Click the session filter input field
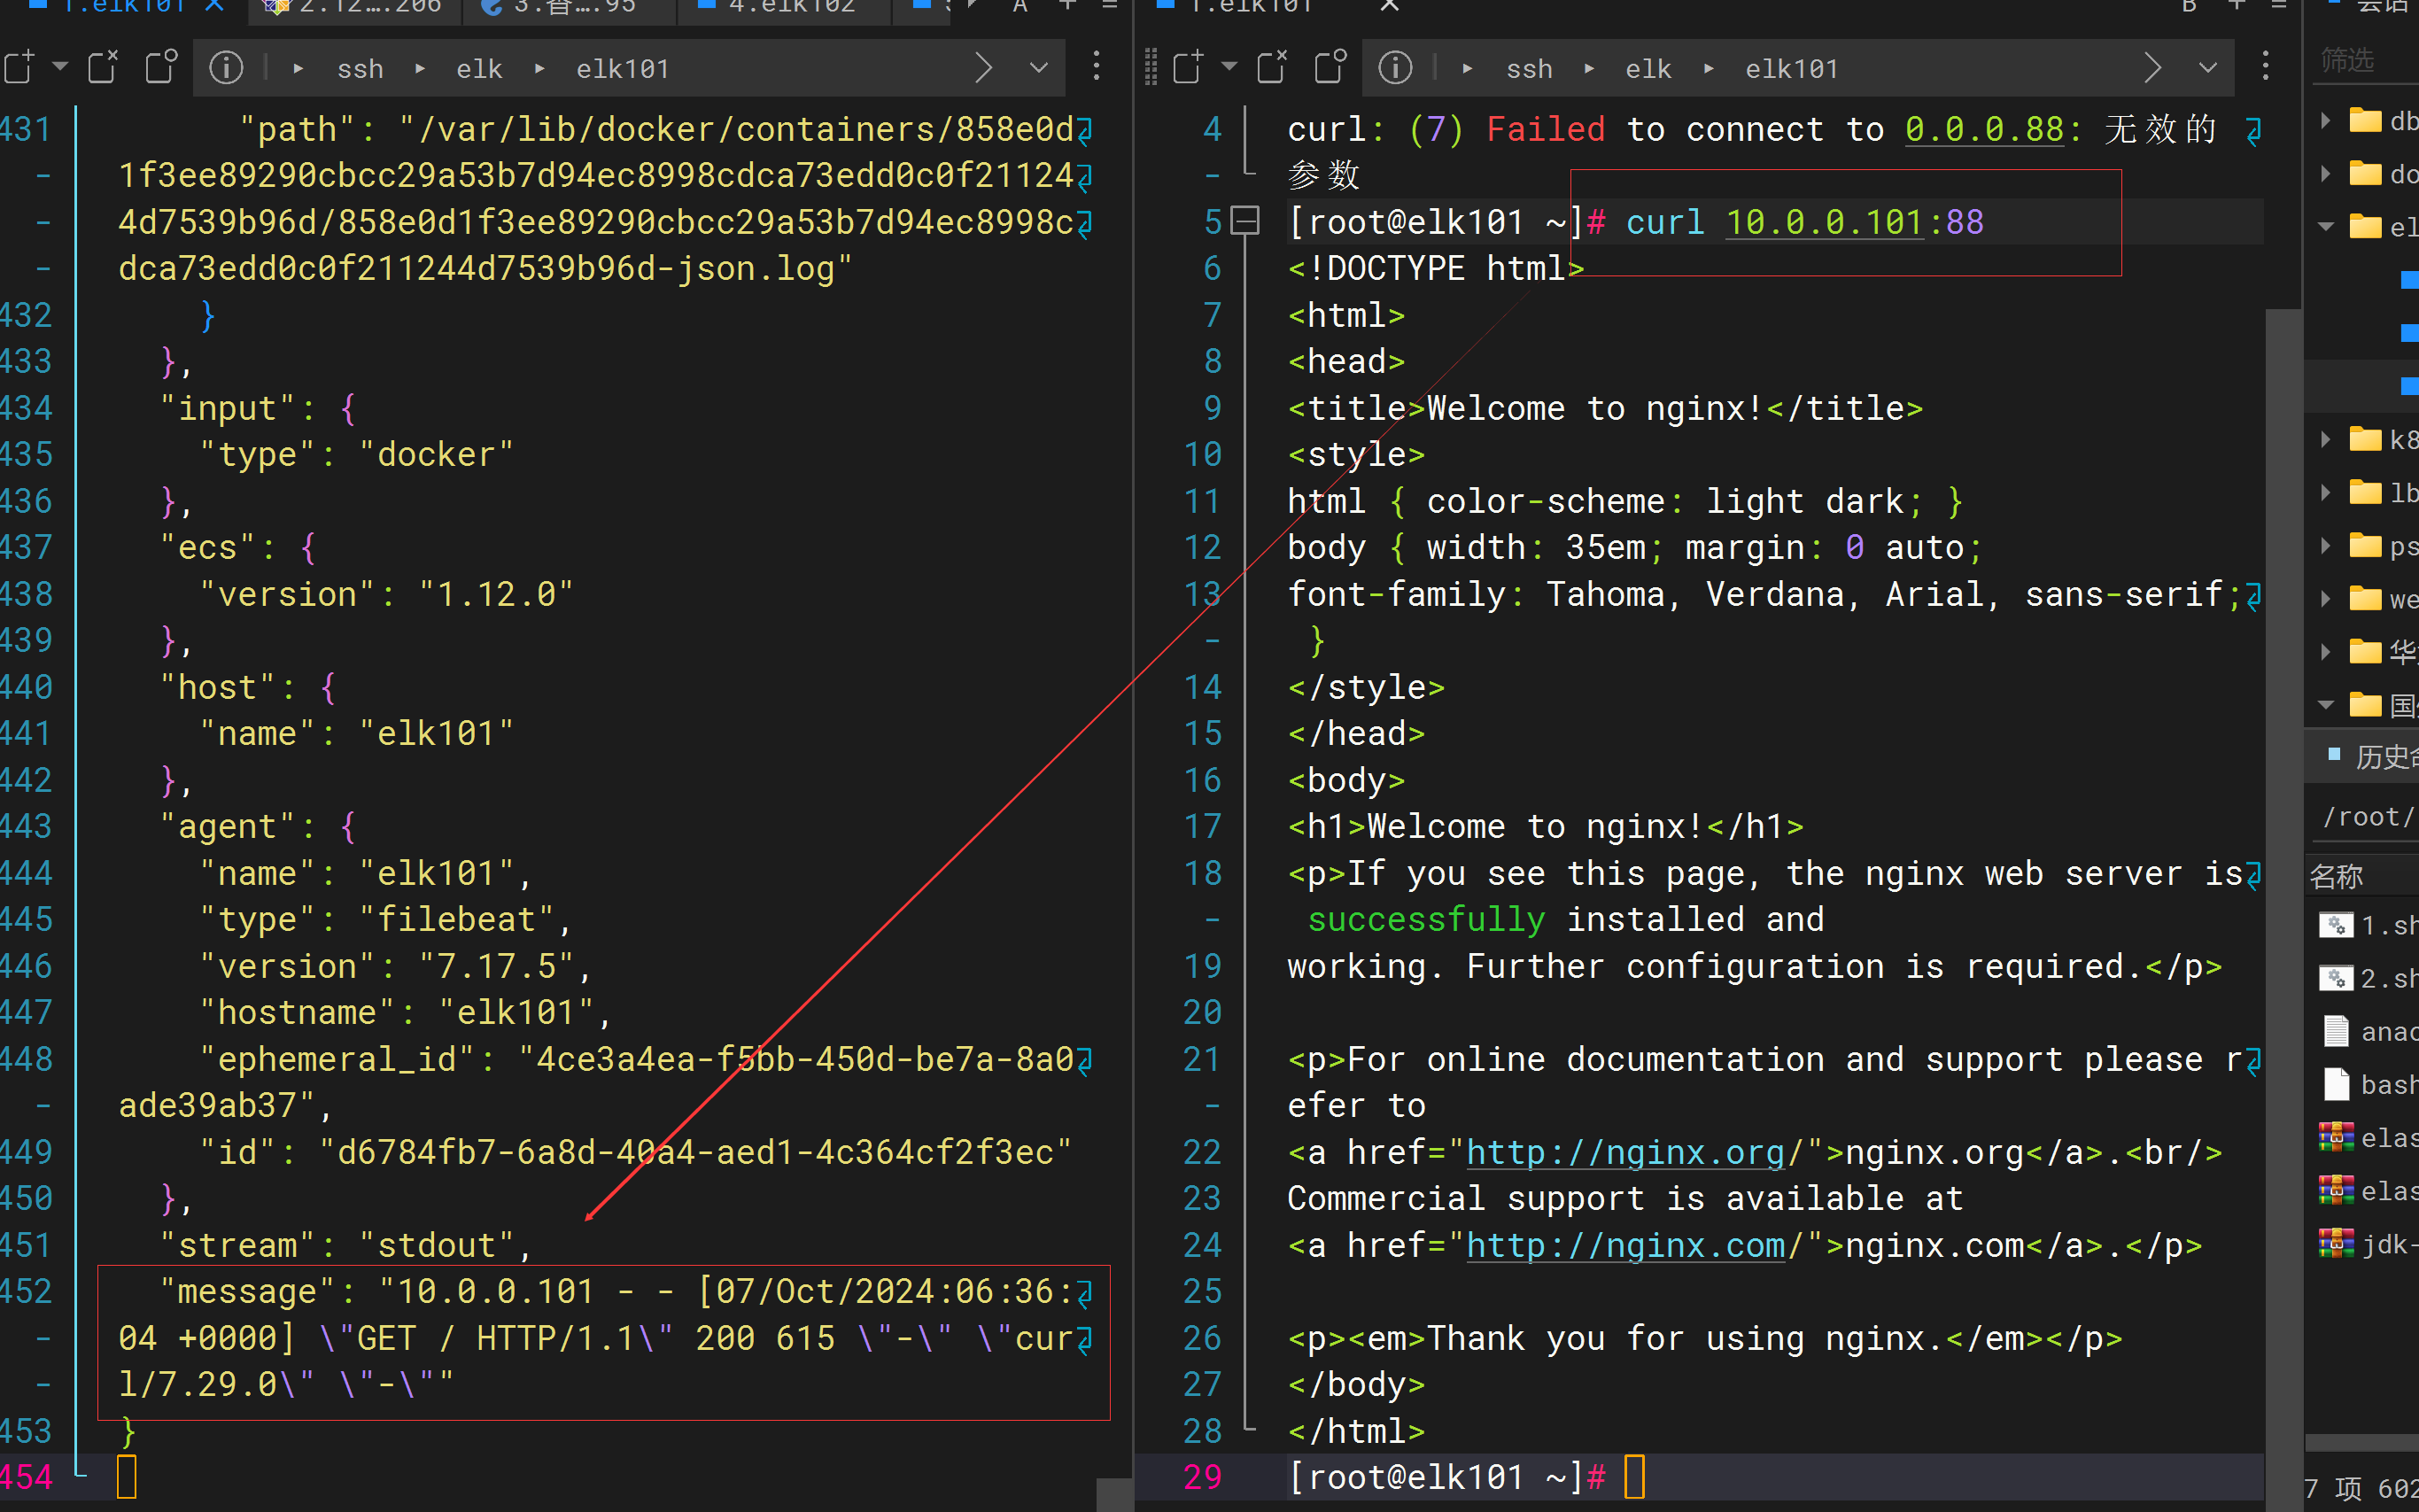 [2367, 61]
